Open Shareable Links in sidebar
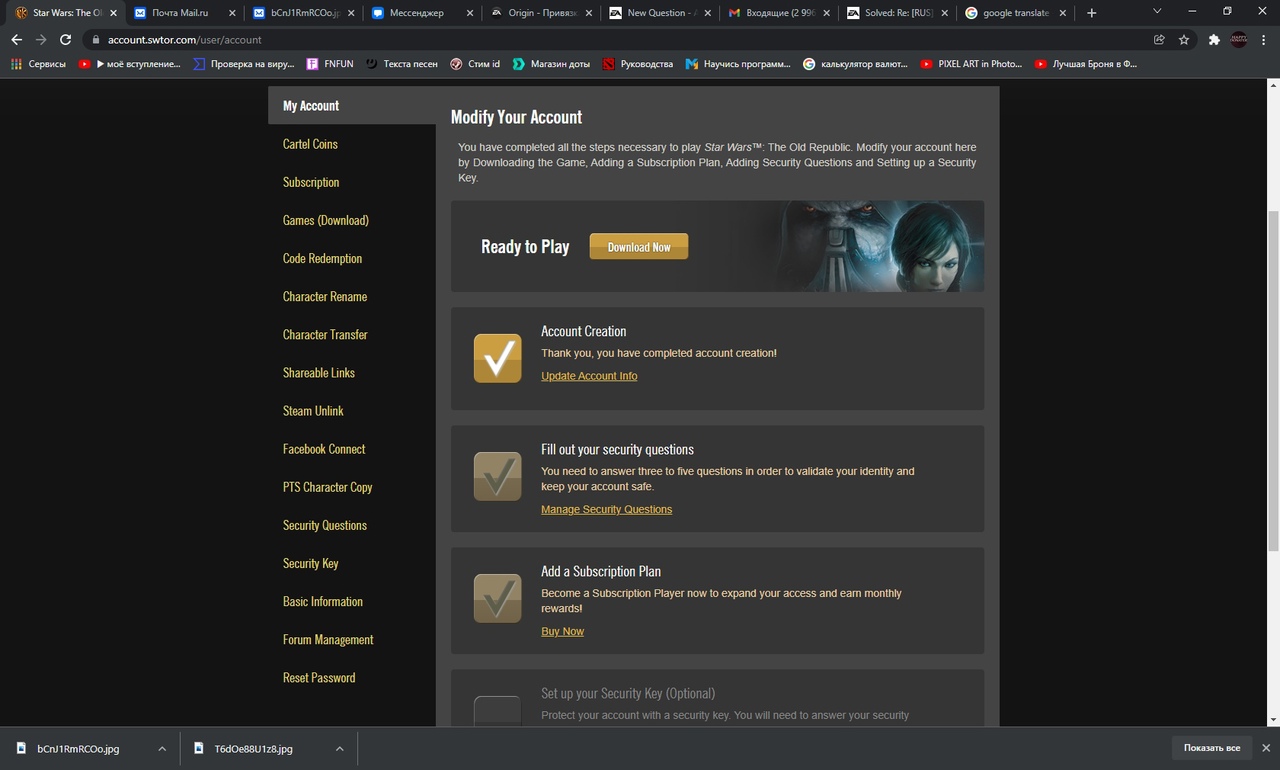This screenshot has width=1280, height=770. pyautogui.click(x=319, y=372)
